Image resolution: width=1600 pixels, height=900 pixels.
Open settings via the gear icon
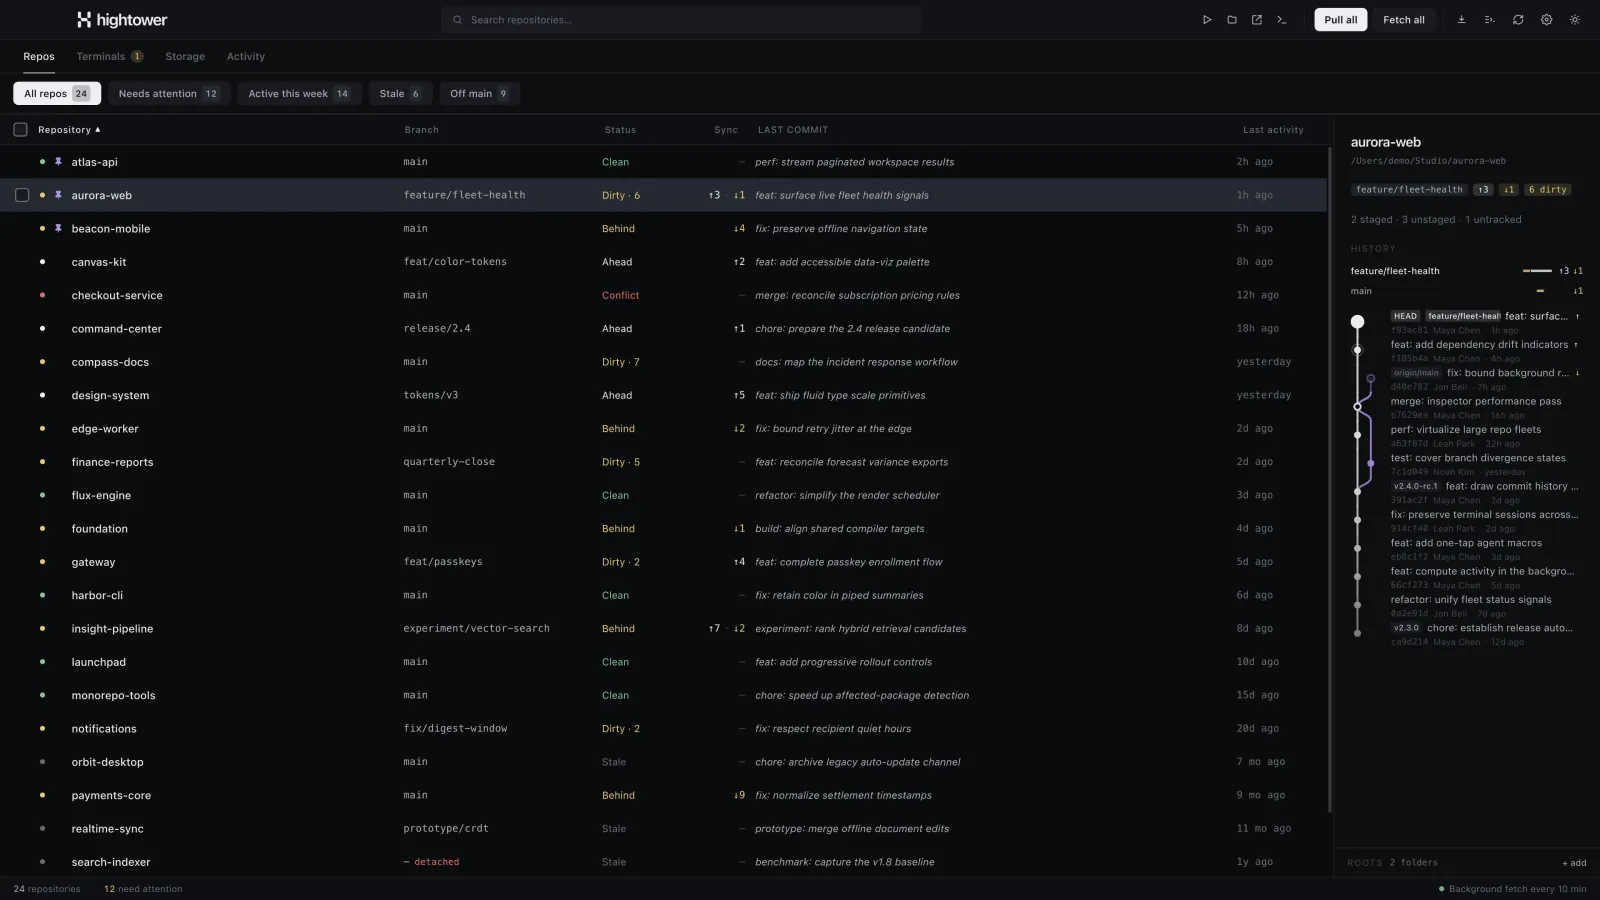pyautogui.click(x=1547, y=20)
